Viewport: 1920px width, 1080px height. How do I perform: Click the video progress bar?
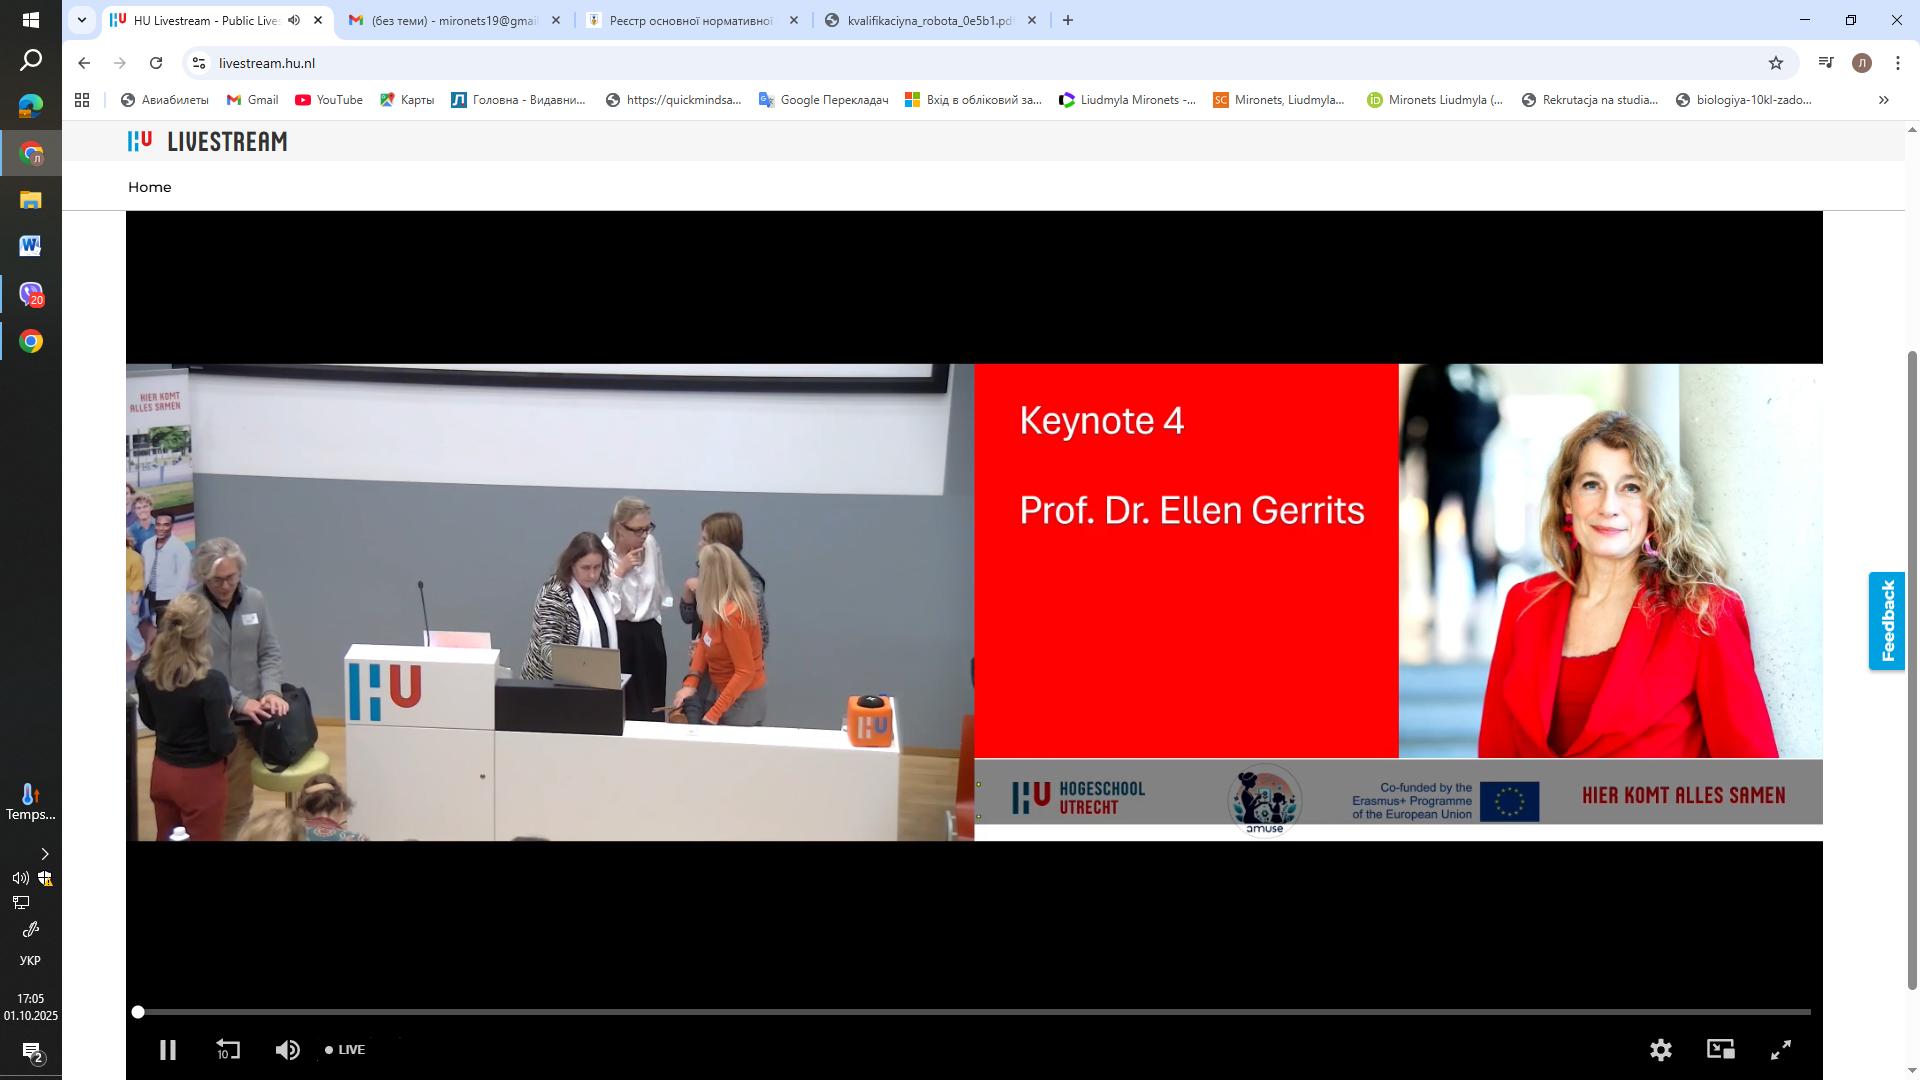974,1012
